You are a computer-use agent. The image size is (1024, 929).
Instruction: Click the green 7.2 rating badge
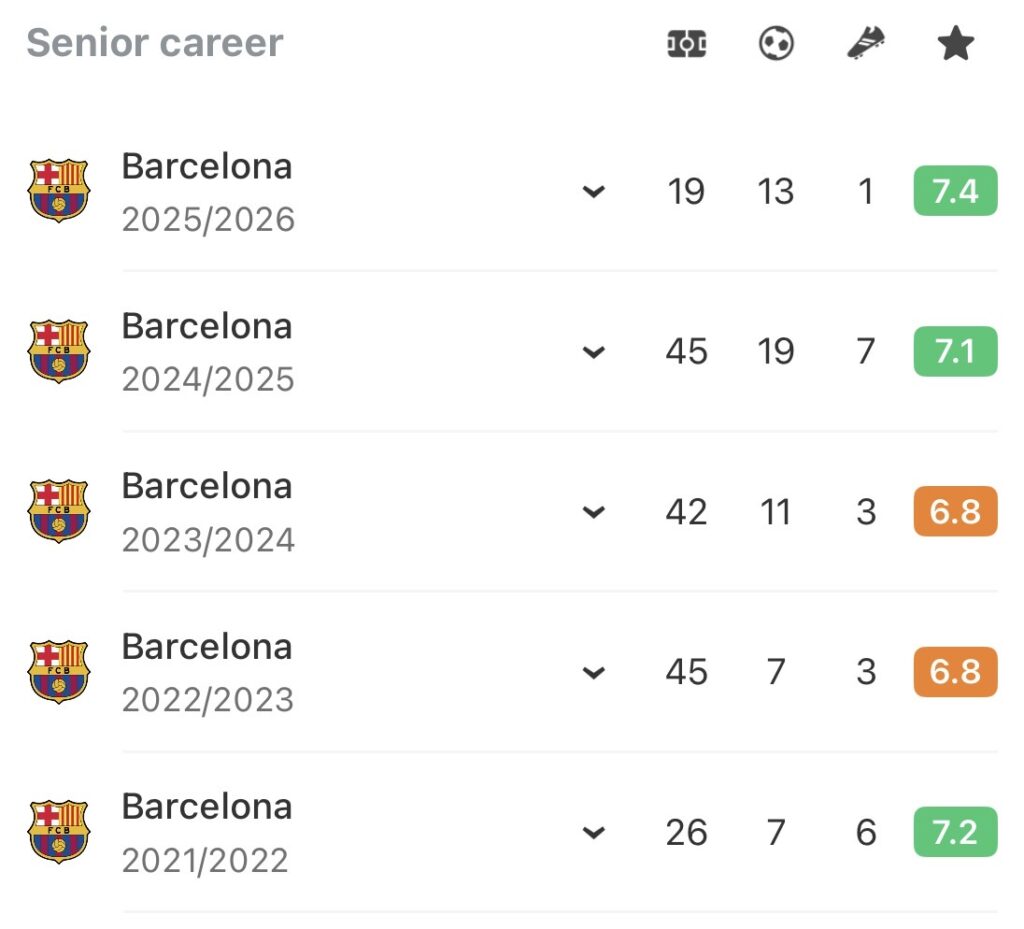(955, 832)
